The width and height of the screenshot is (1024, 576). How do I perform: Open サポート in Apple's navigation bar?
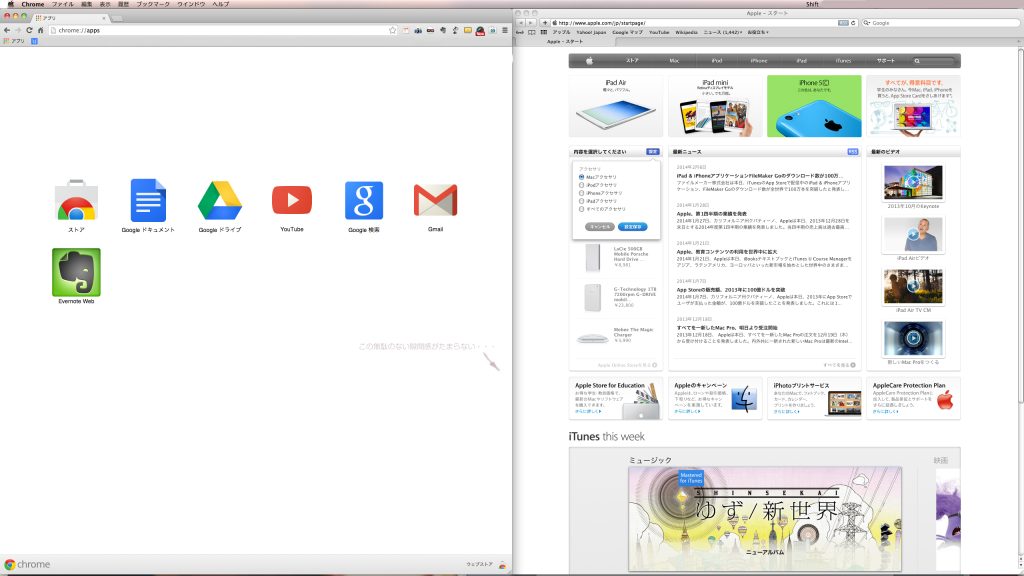click(x=886, y=61)
